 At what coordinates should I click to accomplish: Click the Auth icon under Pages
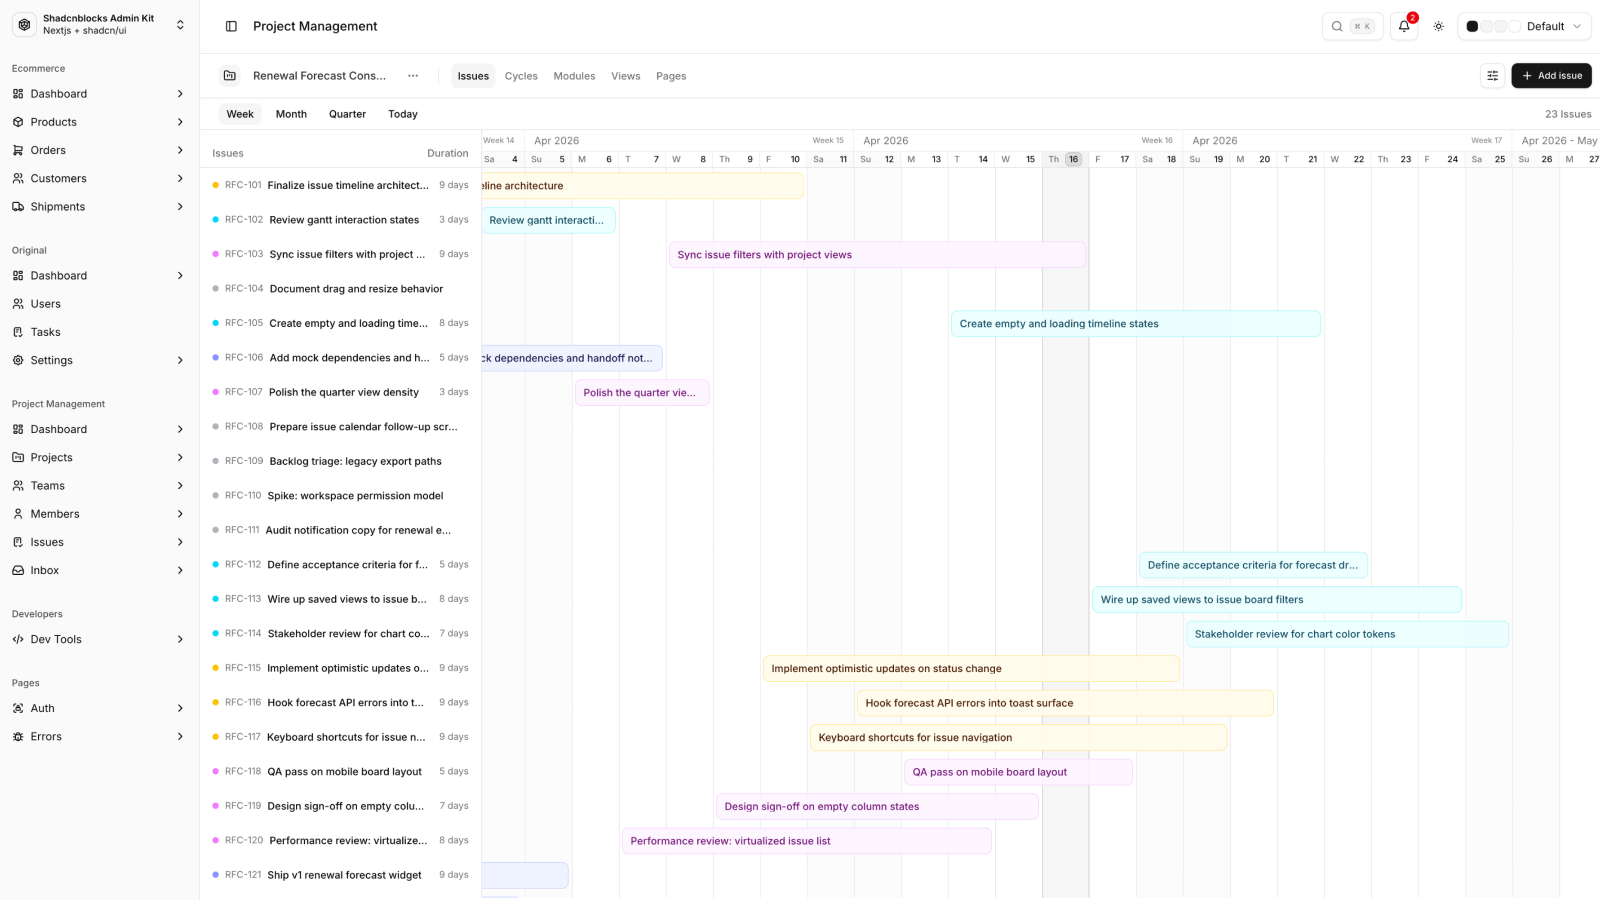tap(18, 708)
